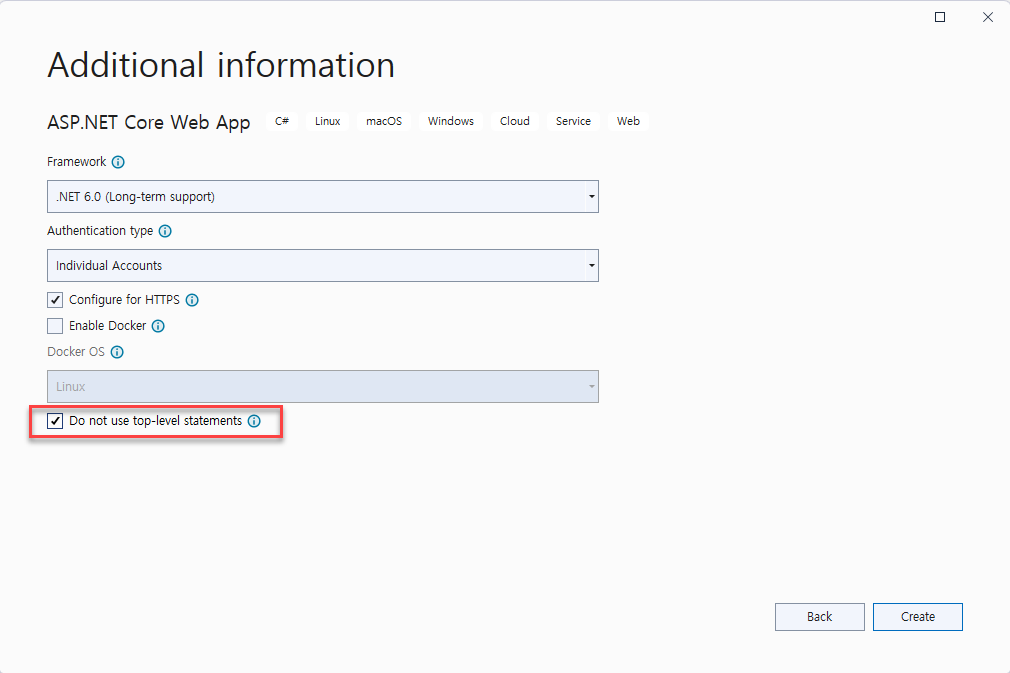This screenshot has width=1010, height=673.
Task: Click the Docker OS info icon
Action: tap(117, 352)
